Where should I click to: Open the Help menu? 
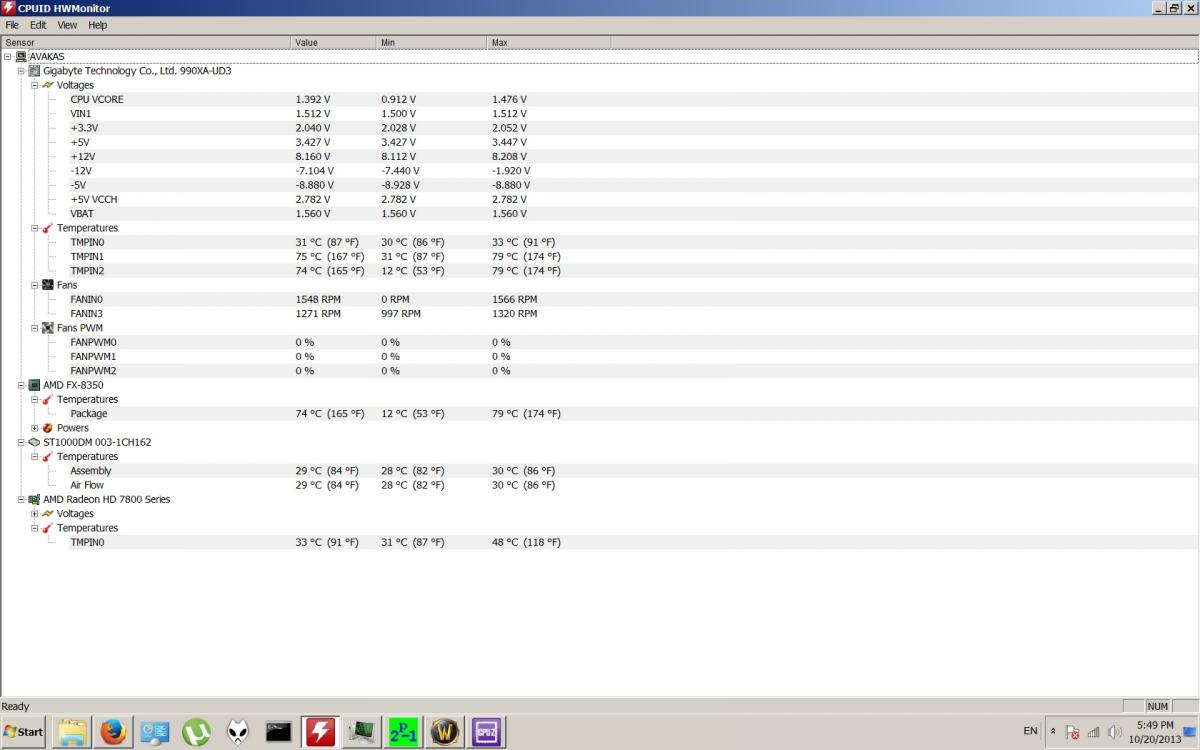(x=98, y=25)
